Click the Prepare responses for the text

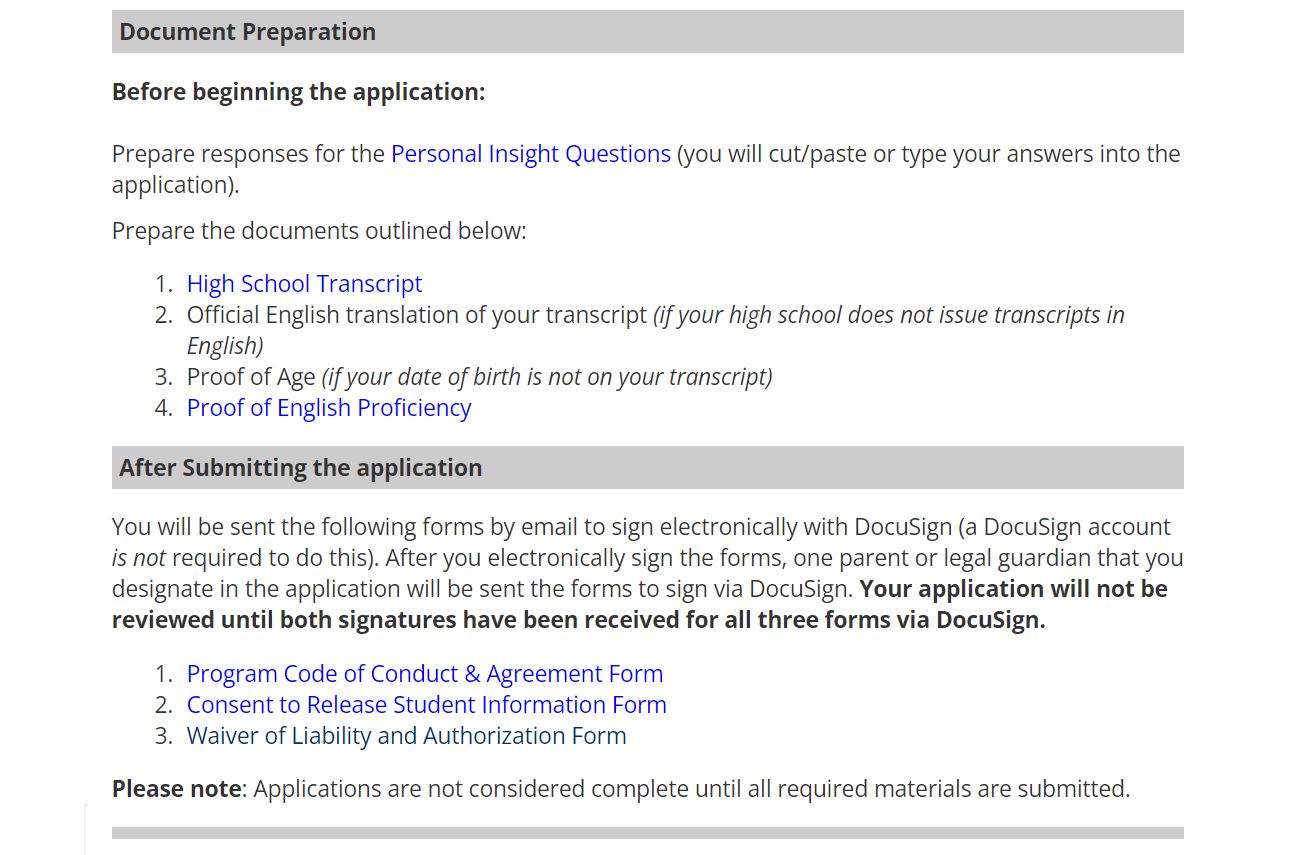pyautogui.click(x=248, y=154)
